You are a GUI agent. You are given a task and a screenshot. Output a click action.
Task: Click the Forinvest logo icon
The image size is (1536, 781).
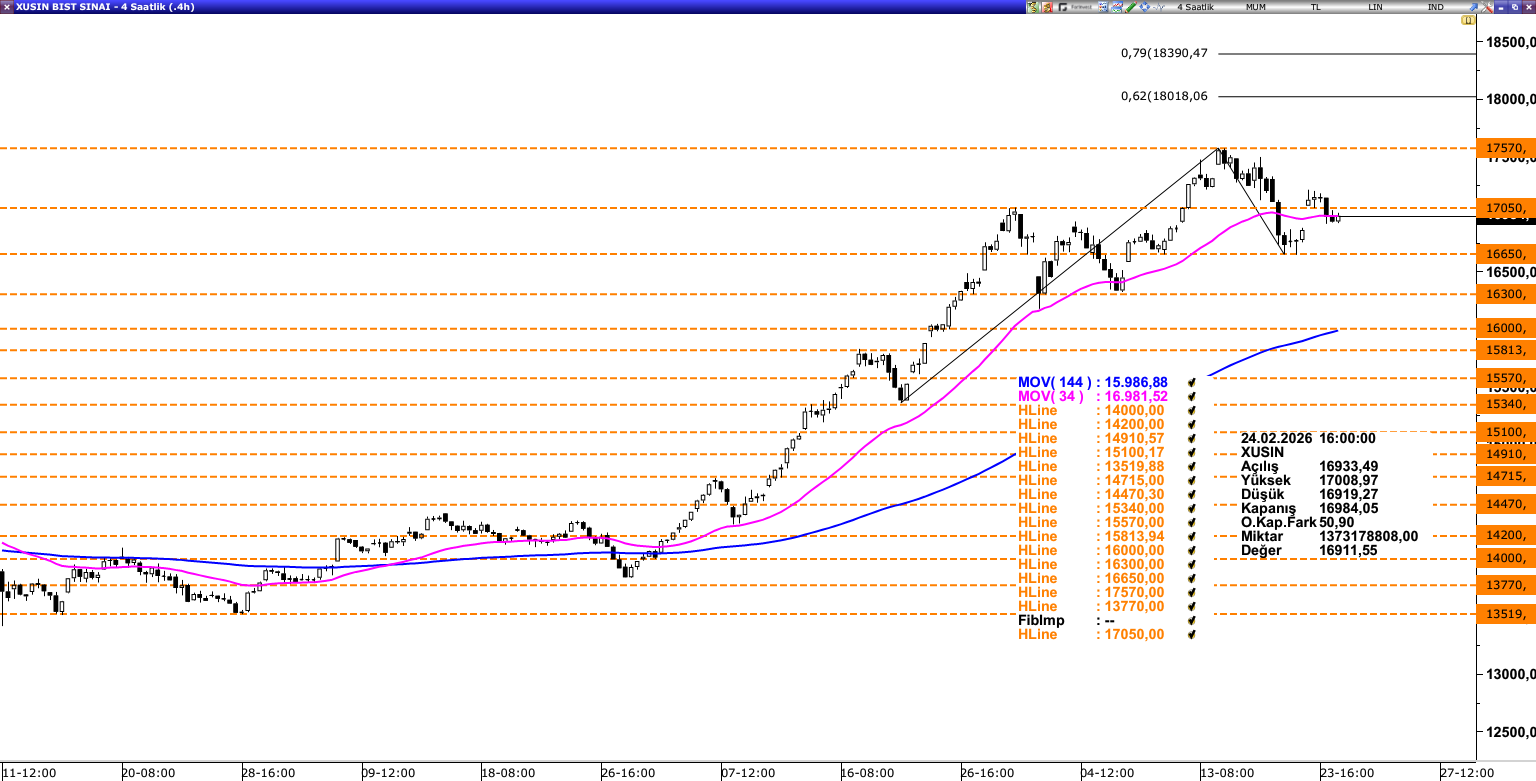pyautogui.click(x=1075, y=7)
